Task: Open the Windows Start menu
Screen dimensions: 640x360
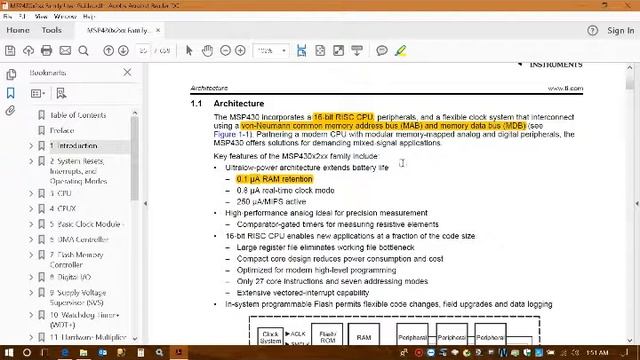Action: (x=9, y=352)
